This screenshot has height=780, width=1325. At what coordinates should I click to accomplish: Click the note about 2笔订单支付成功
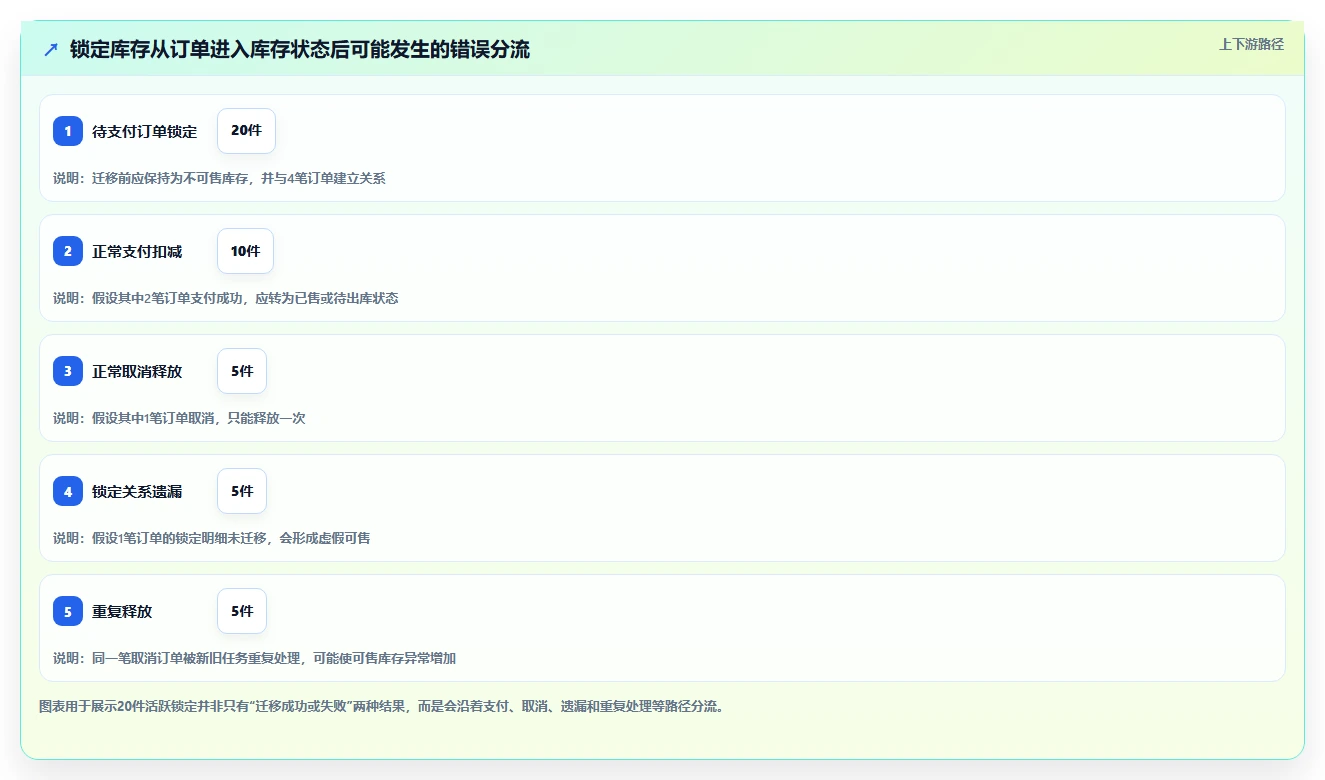coord(226,298)
